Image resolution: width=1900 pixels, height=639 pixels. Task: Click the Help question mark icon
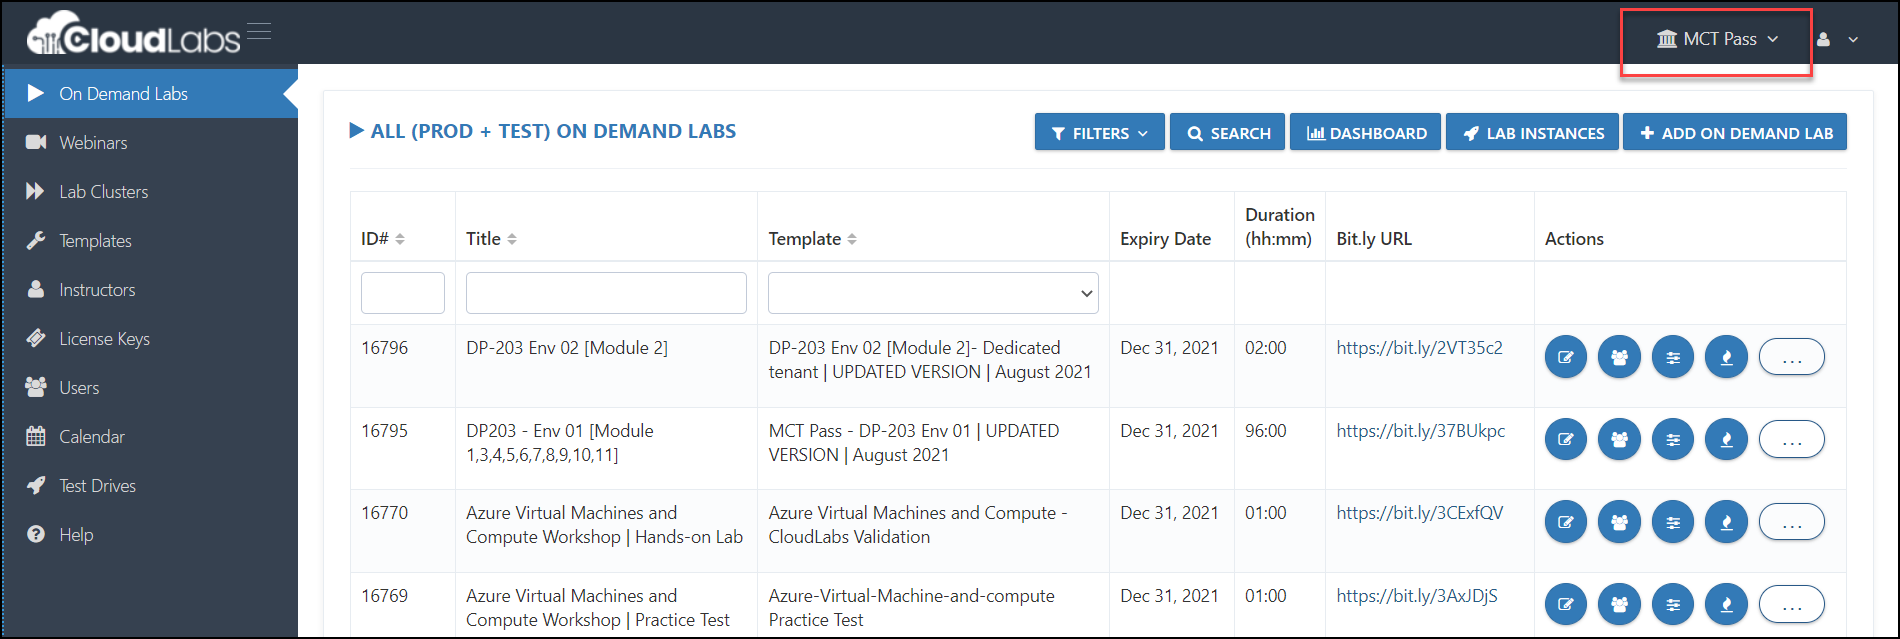[x=36, y=534]
